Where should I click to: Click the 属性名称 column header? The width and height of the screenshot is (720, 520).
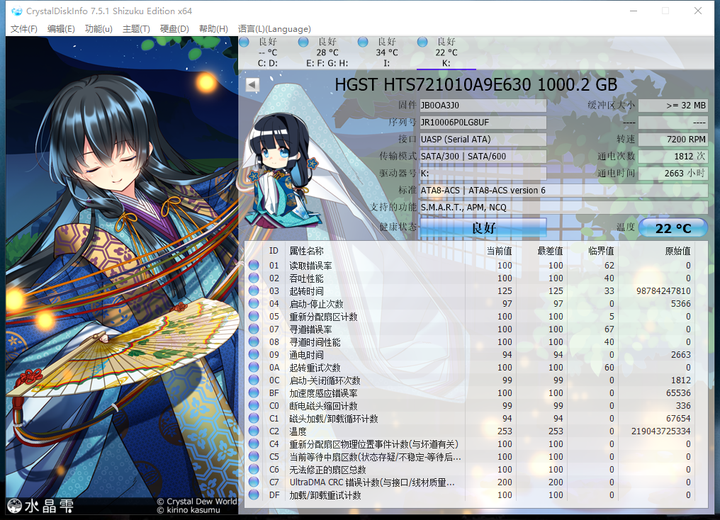coord(306,251)
